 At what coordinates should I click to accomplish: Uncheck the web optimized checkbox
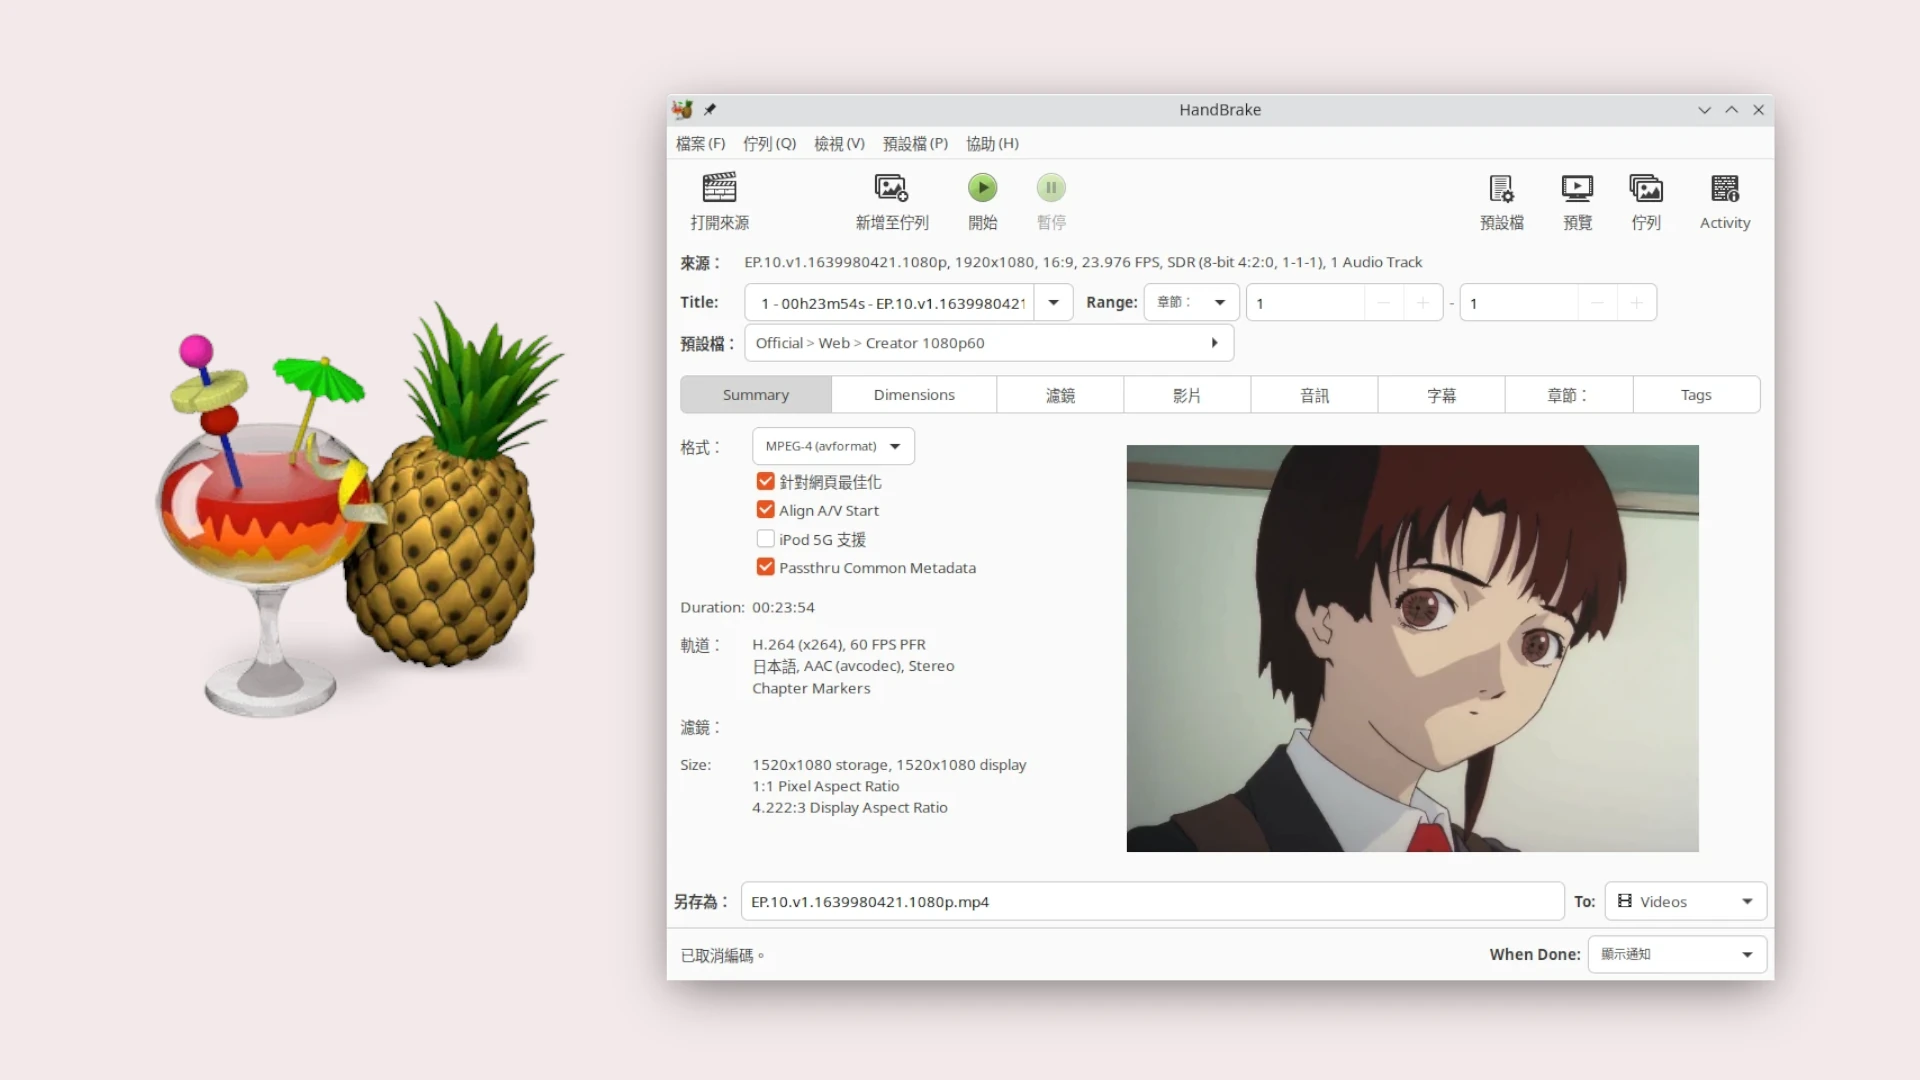766,481
